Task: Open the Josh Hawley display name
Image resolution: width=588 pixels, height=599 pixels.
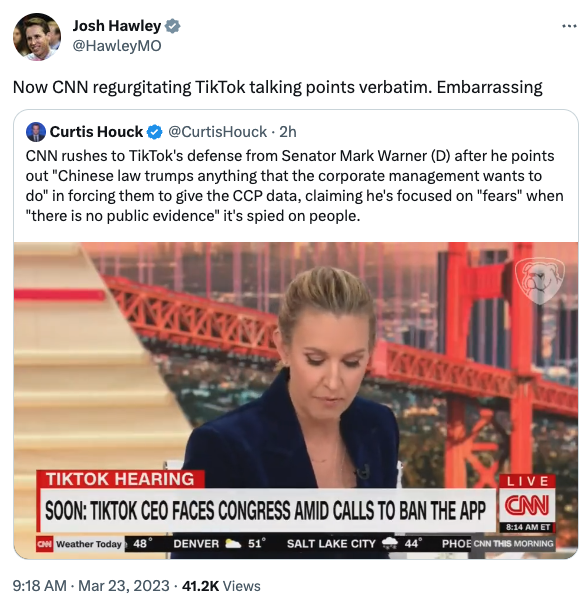Action: (x=117, y=26)
